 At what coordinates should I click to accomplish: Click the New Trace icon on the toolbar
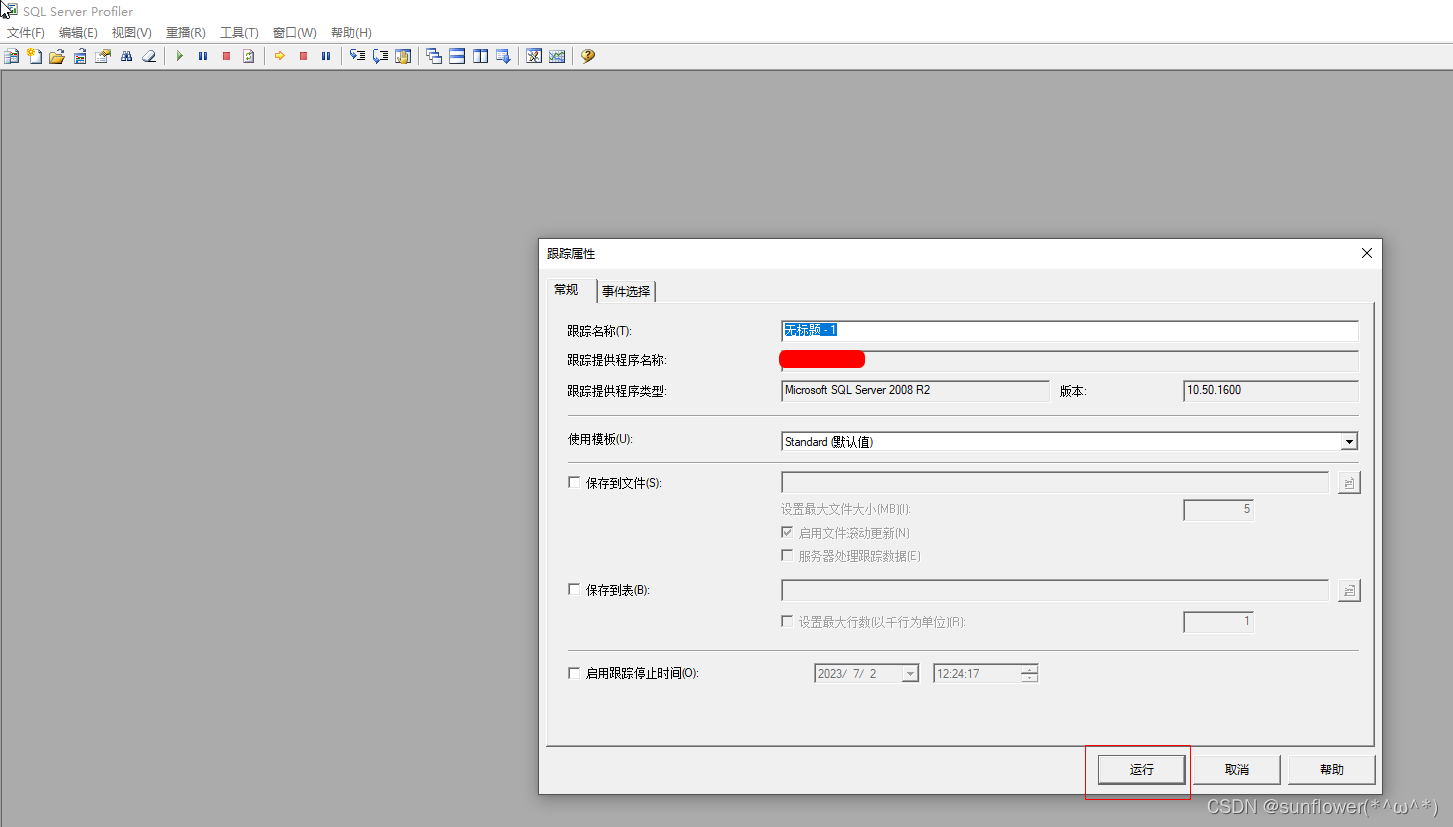tap(12, 55)
